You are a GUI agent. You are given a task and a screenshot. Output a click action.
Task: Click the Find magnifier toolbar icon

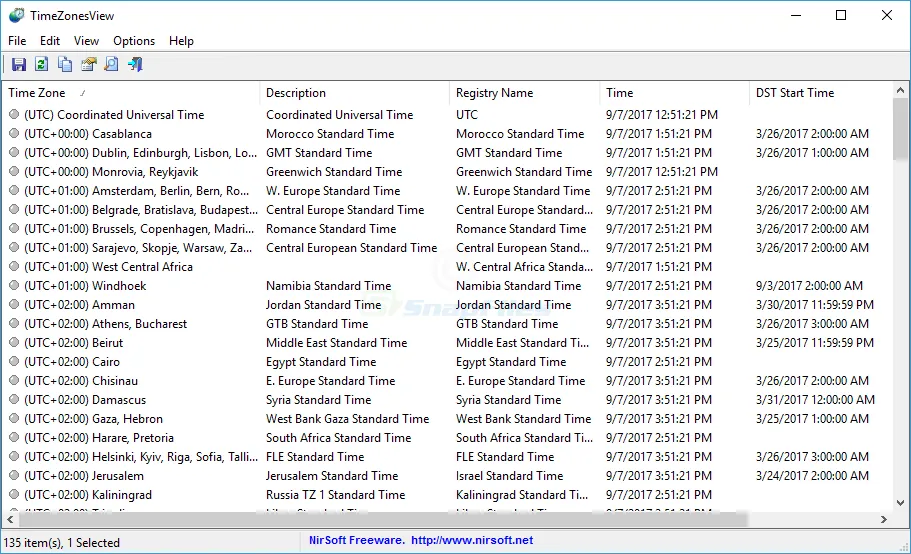[111, 64]
